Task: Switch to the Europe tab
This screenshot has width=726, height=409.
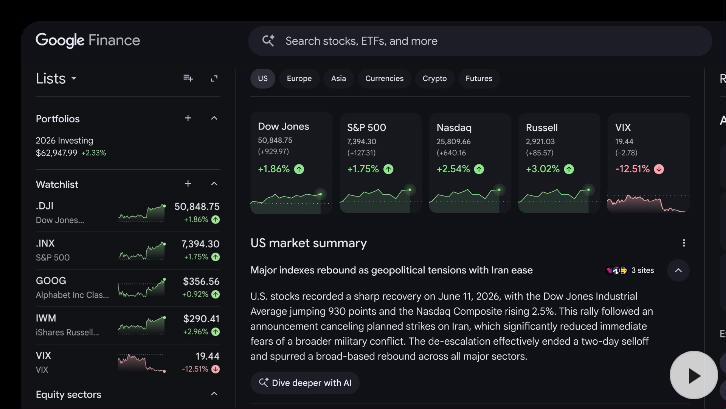Action: pos(299,78)
